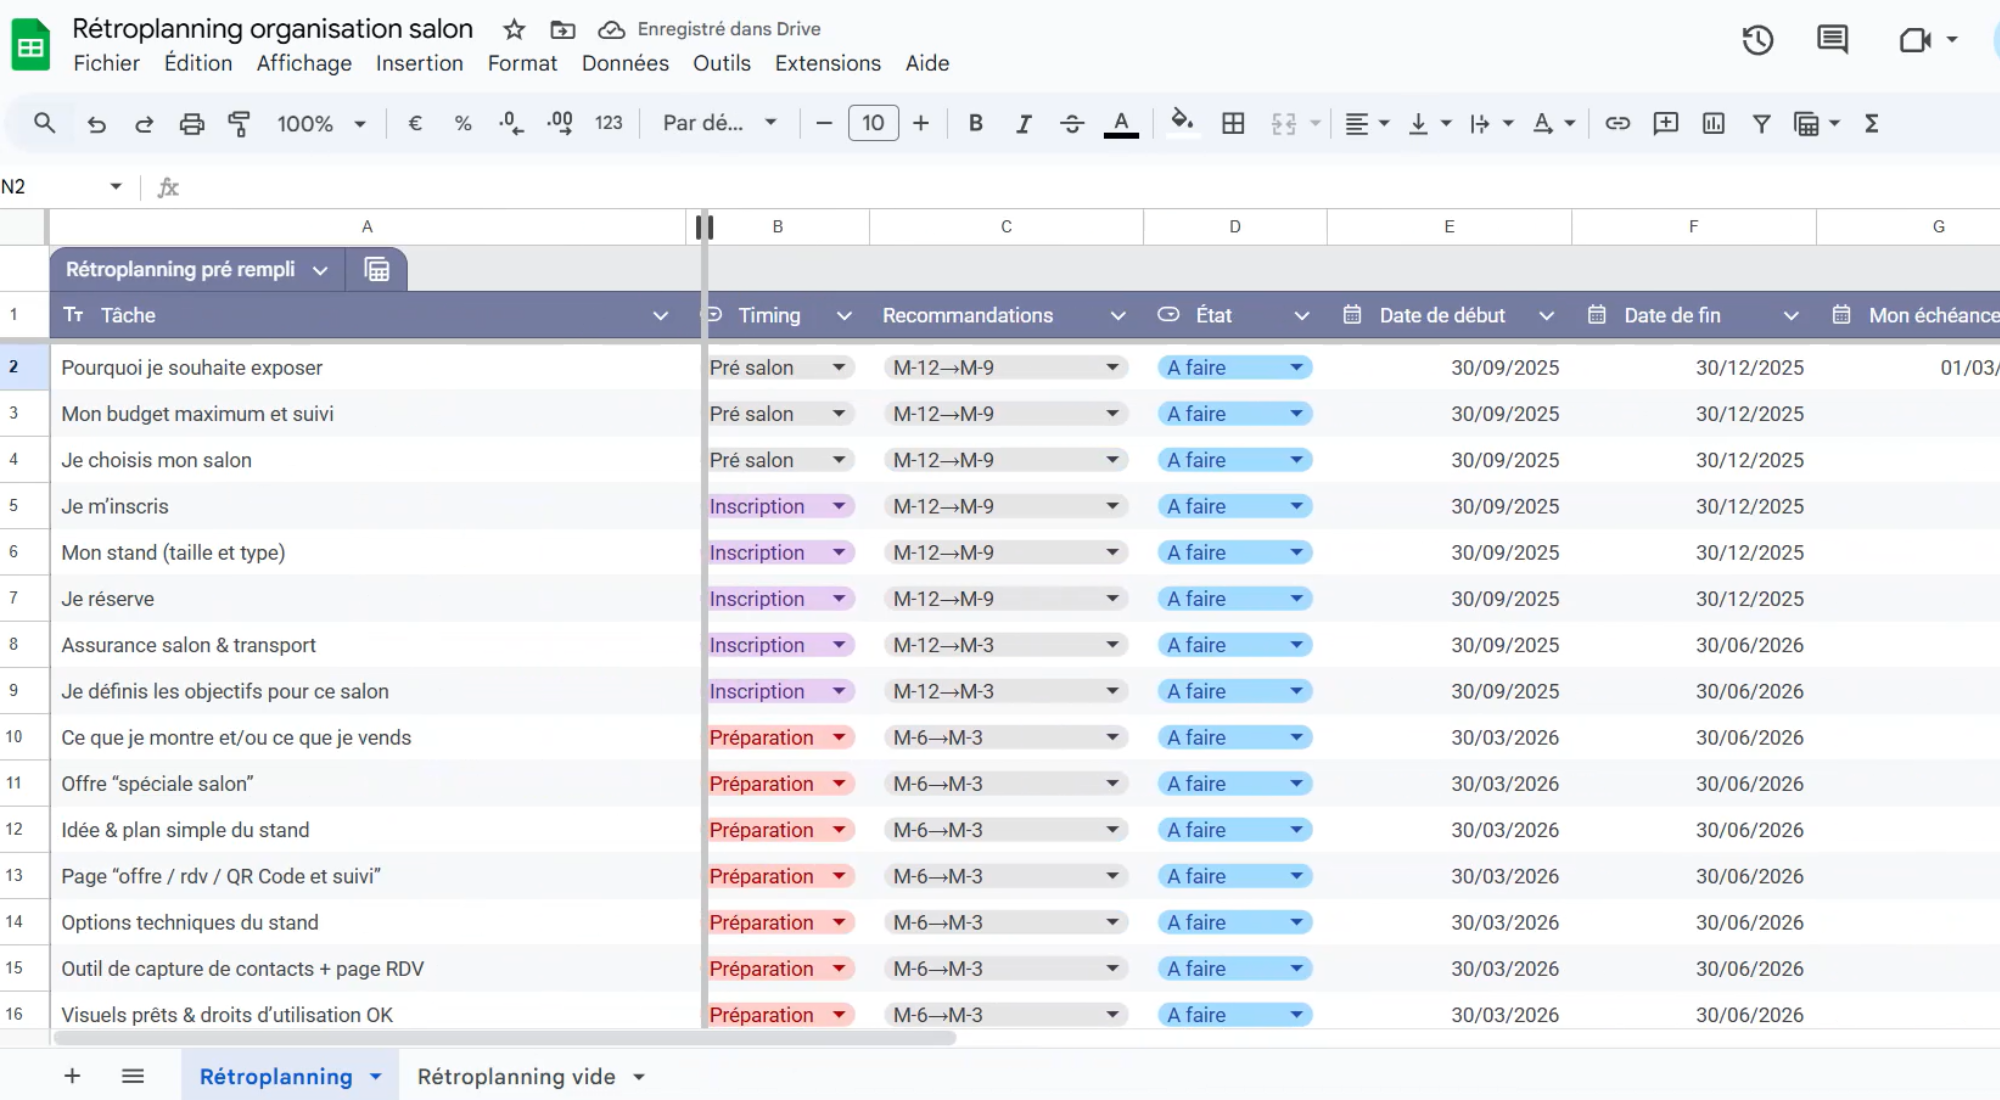Click the table view icon beside table name
This screenshot has width=2000, height=1100.
click(377, 269)
